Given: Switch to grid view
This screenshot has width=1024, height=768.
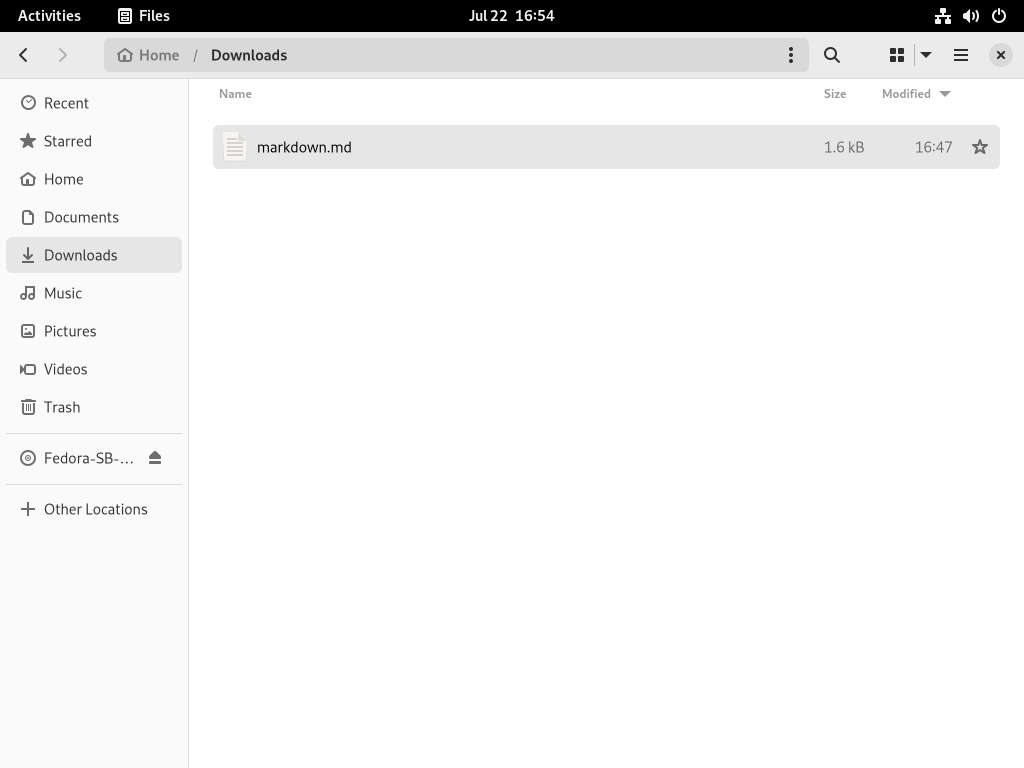Looking at the screenshot, I should 897,55.
